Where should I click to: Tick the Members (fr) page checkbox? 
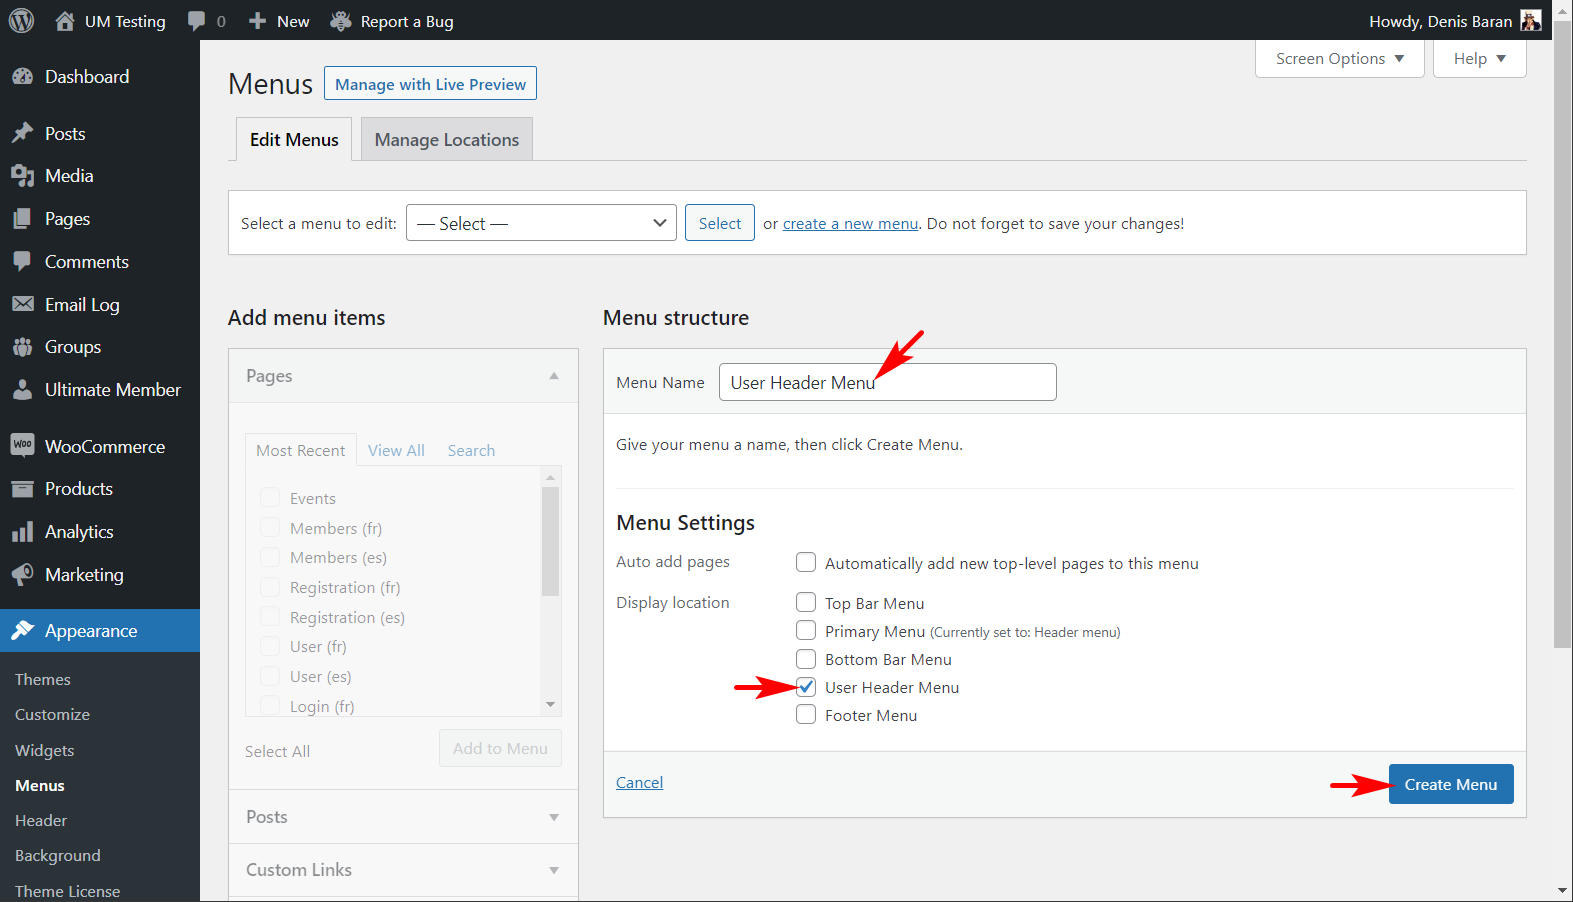coord(270,527)
